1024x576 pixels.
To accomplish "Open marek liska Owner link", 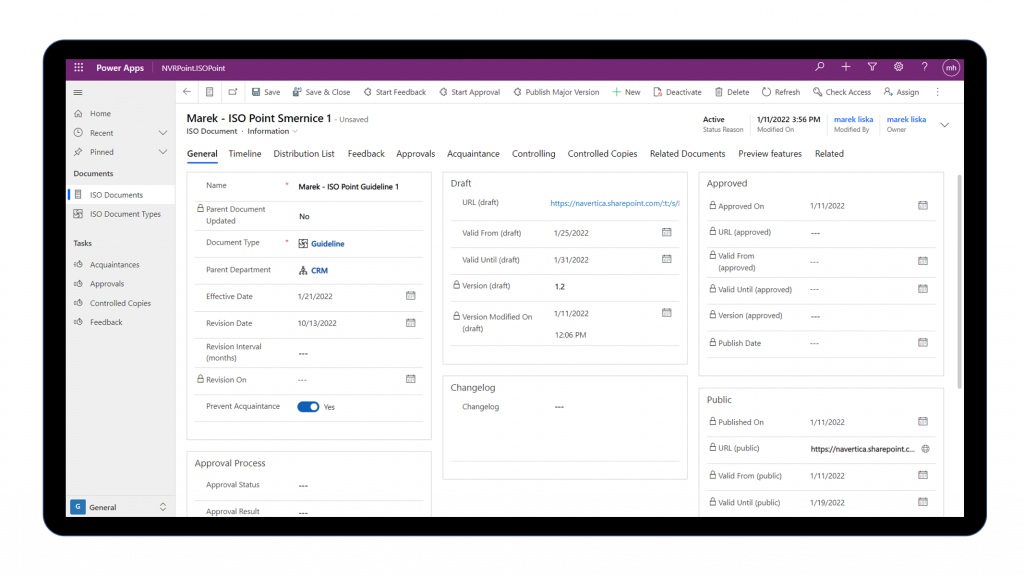I will 906,120.
